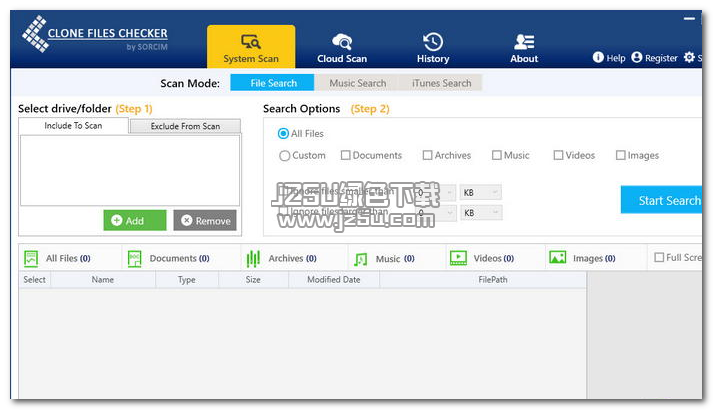Sort by the FilePath column header

coord(483,280)
